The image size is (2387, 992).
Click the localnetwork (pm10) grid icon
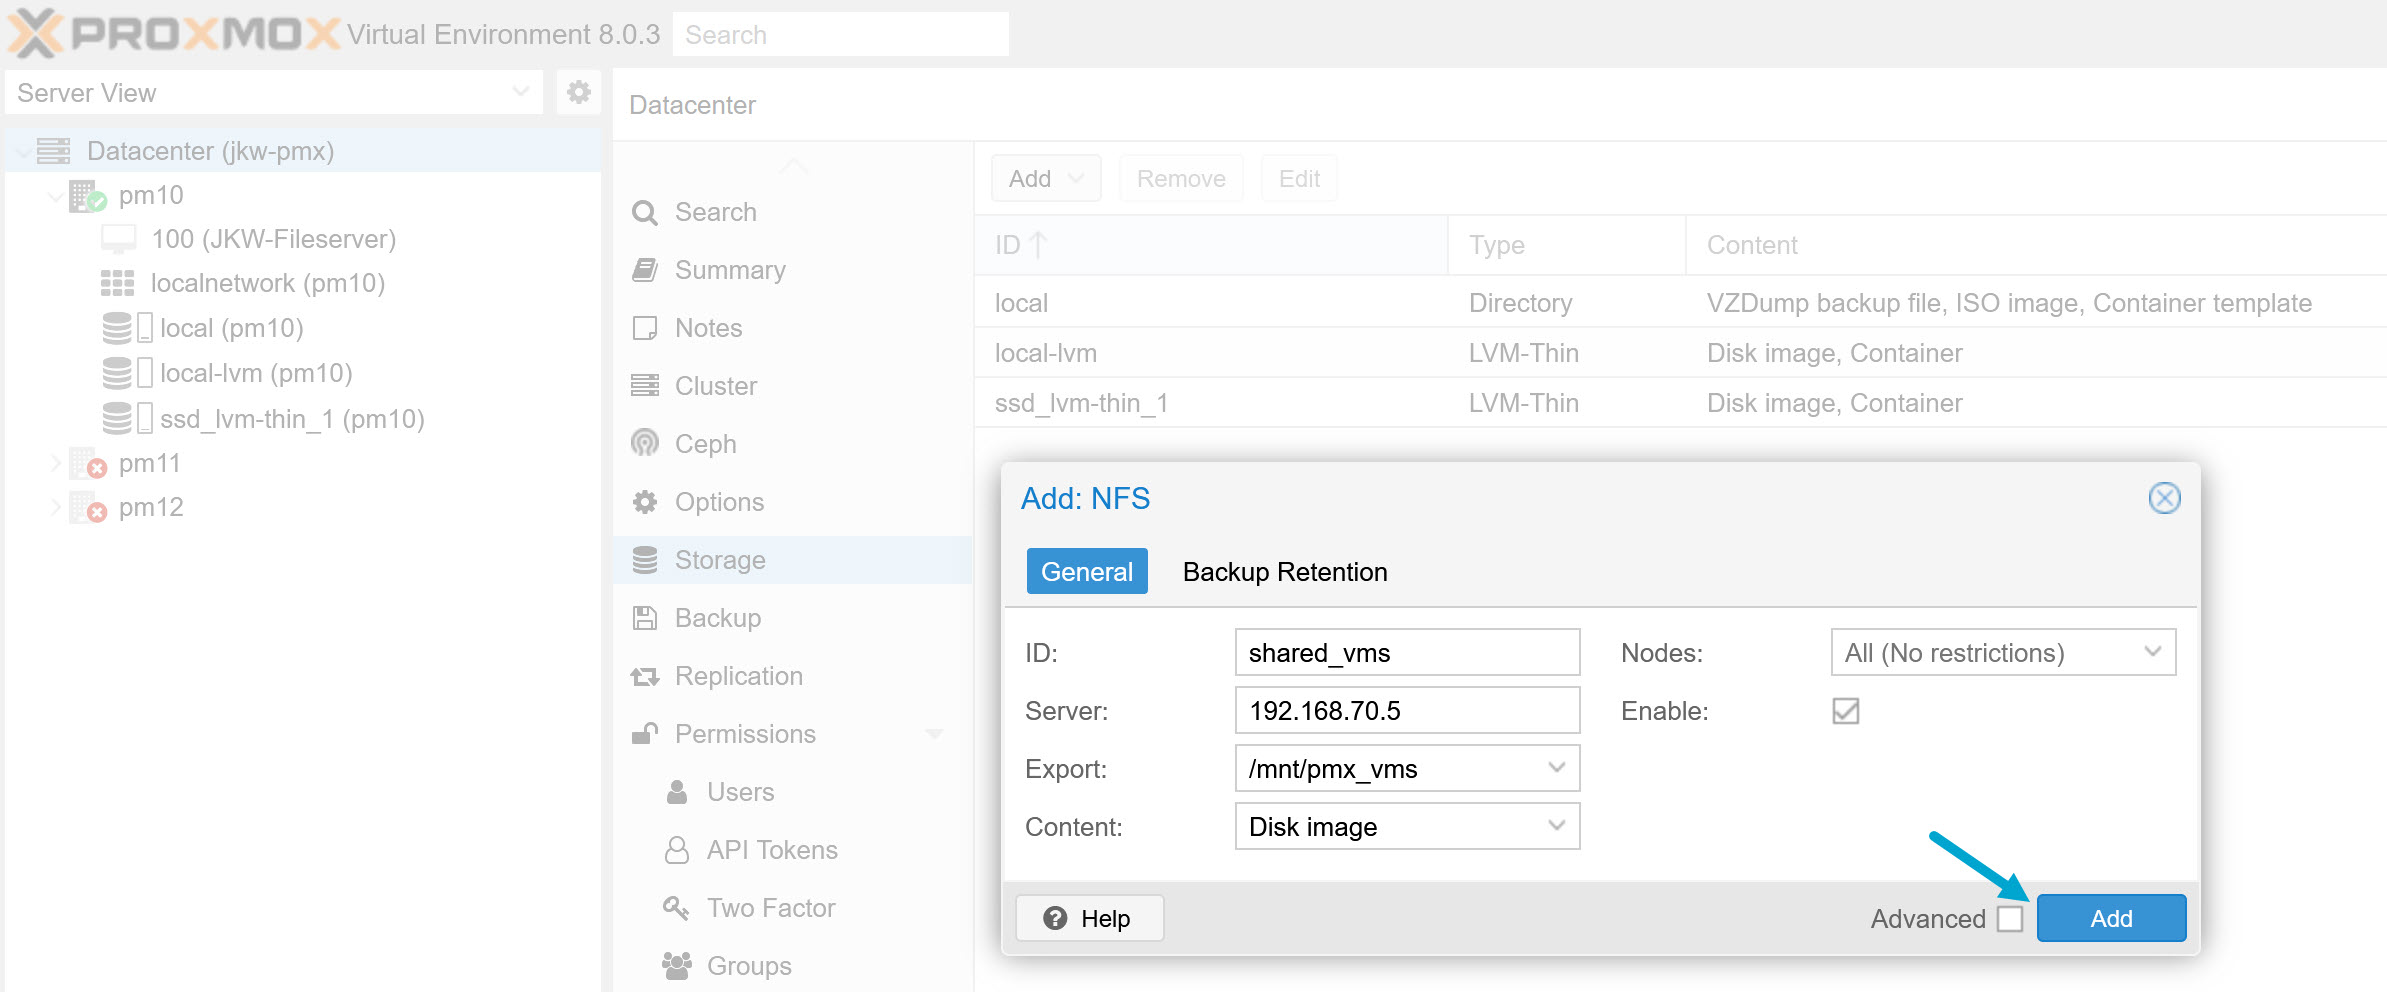click(117, 283)
